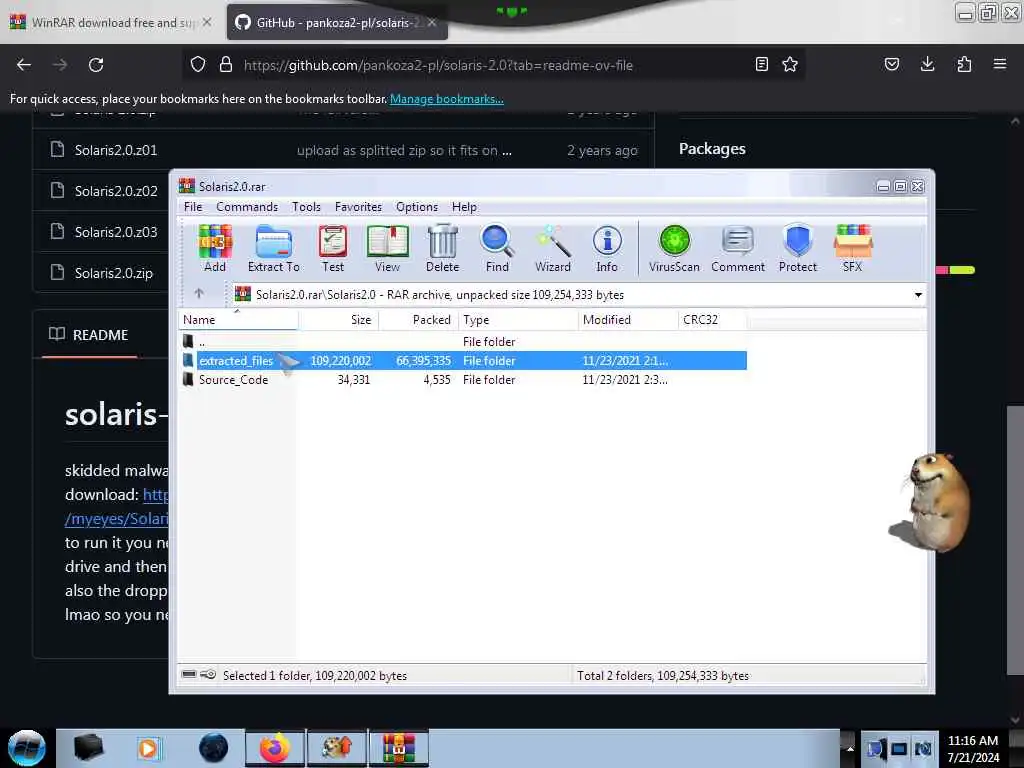Open Solaris2.0.z02 file on GitHub
Viewport: 1024px width, 768px height.
click(x=116, y=191)
